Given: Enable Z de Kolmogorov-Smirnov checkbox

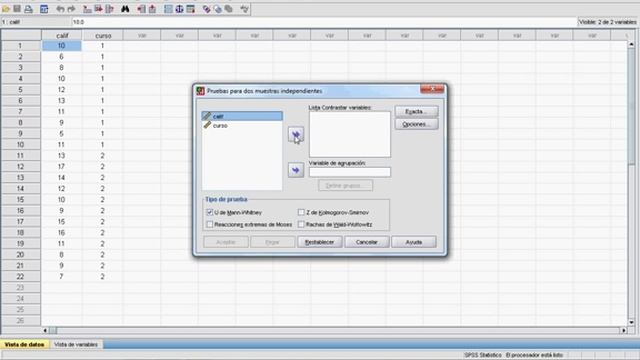Looking at the screenshot, I should tap(301, 212).
